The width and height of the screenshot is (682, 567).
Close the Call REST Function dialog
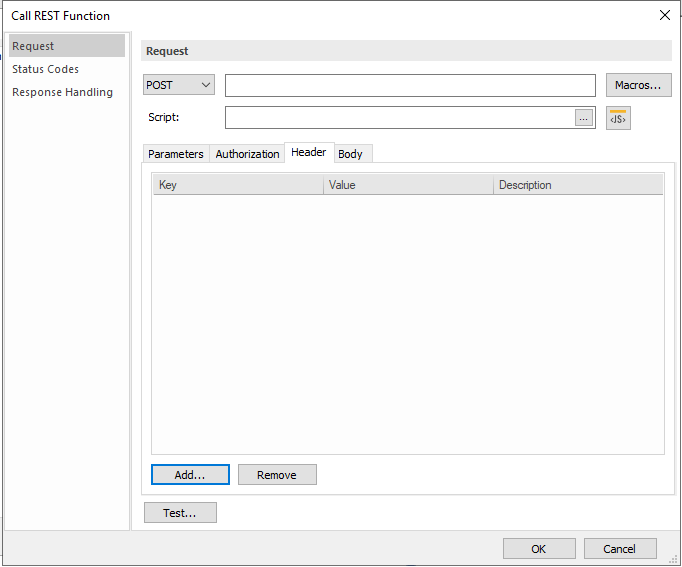665,15
